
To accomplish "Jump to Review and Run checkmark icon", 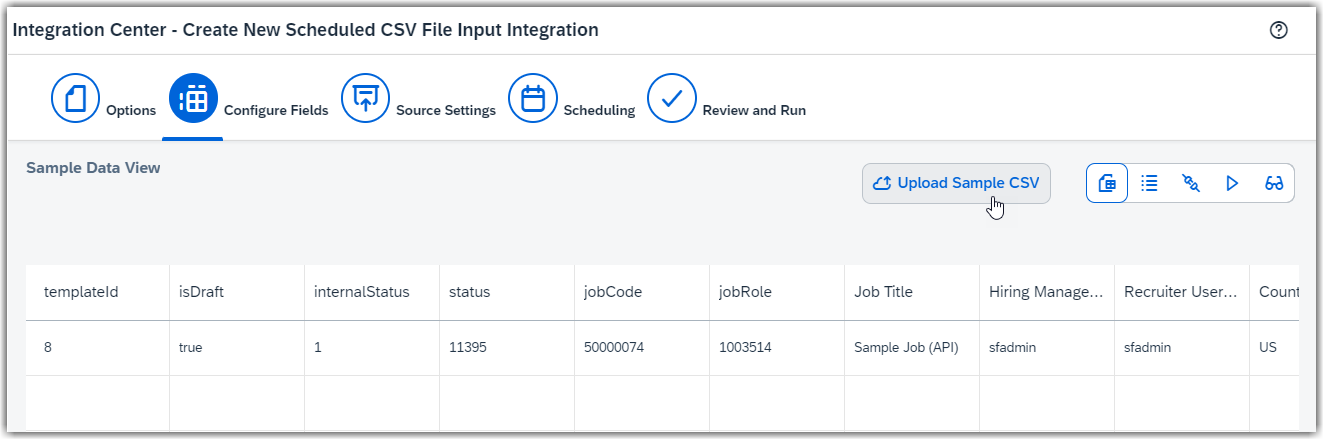I will point(672,98).
